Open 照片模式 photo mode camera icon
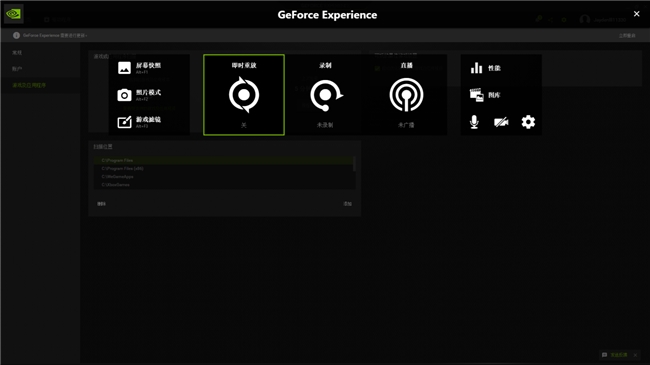Image resolution: width=650 pixels, height=365 pixels. click(124, 95)
